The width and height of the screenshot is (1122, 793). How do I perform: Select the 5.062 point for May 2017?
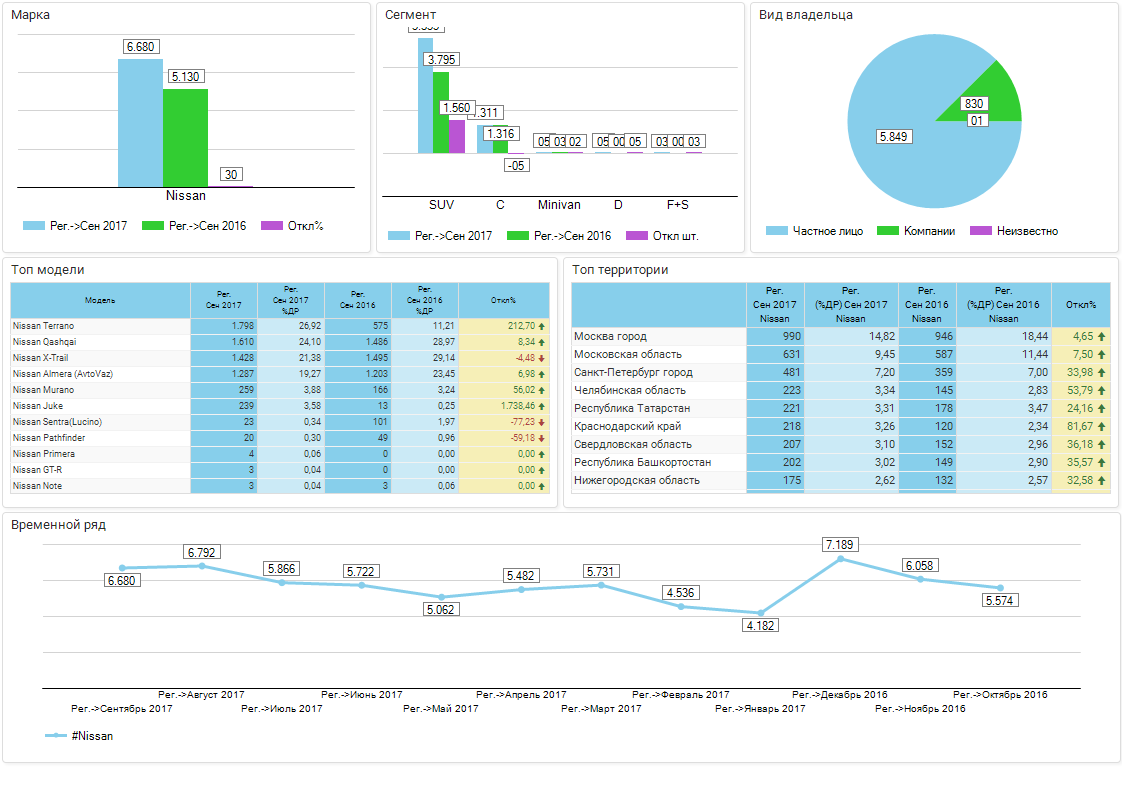coord(442,597)
